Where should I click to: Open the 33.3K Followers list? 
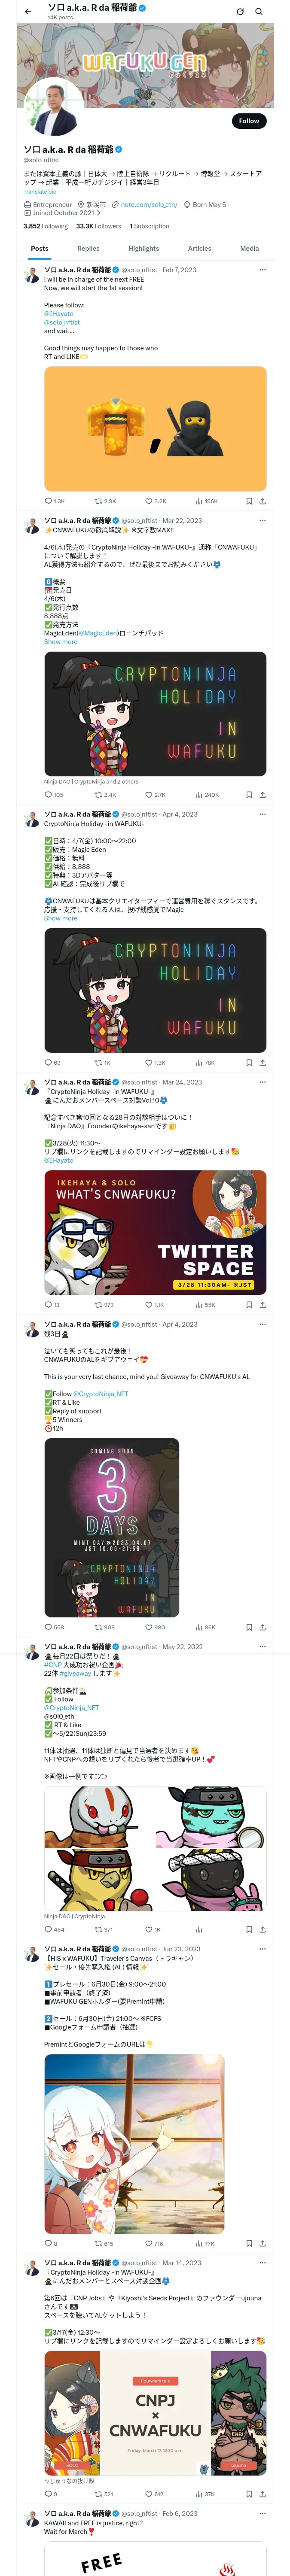[98, 226]
